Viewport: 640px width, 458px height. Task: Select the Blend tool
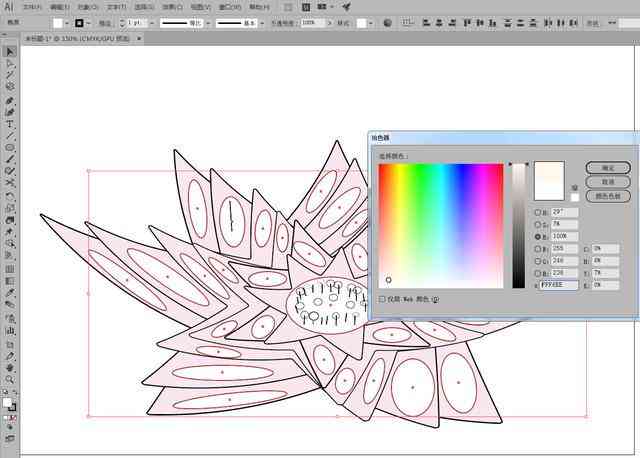(10, 305)
